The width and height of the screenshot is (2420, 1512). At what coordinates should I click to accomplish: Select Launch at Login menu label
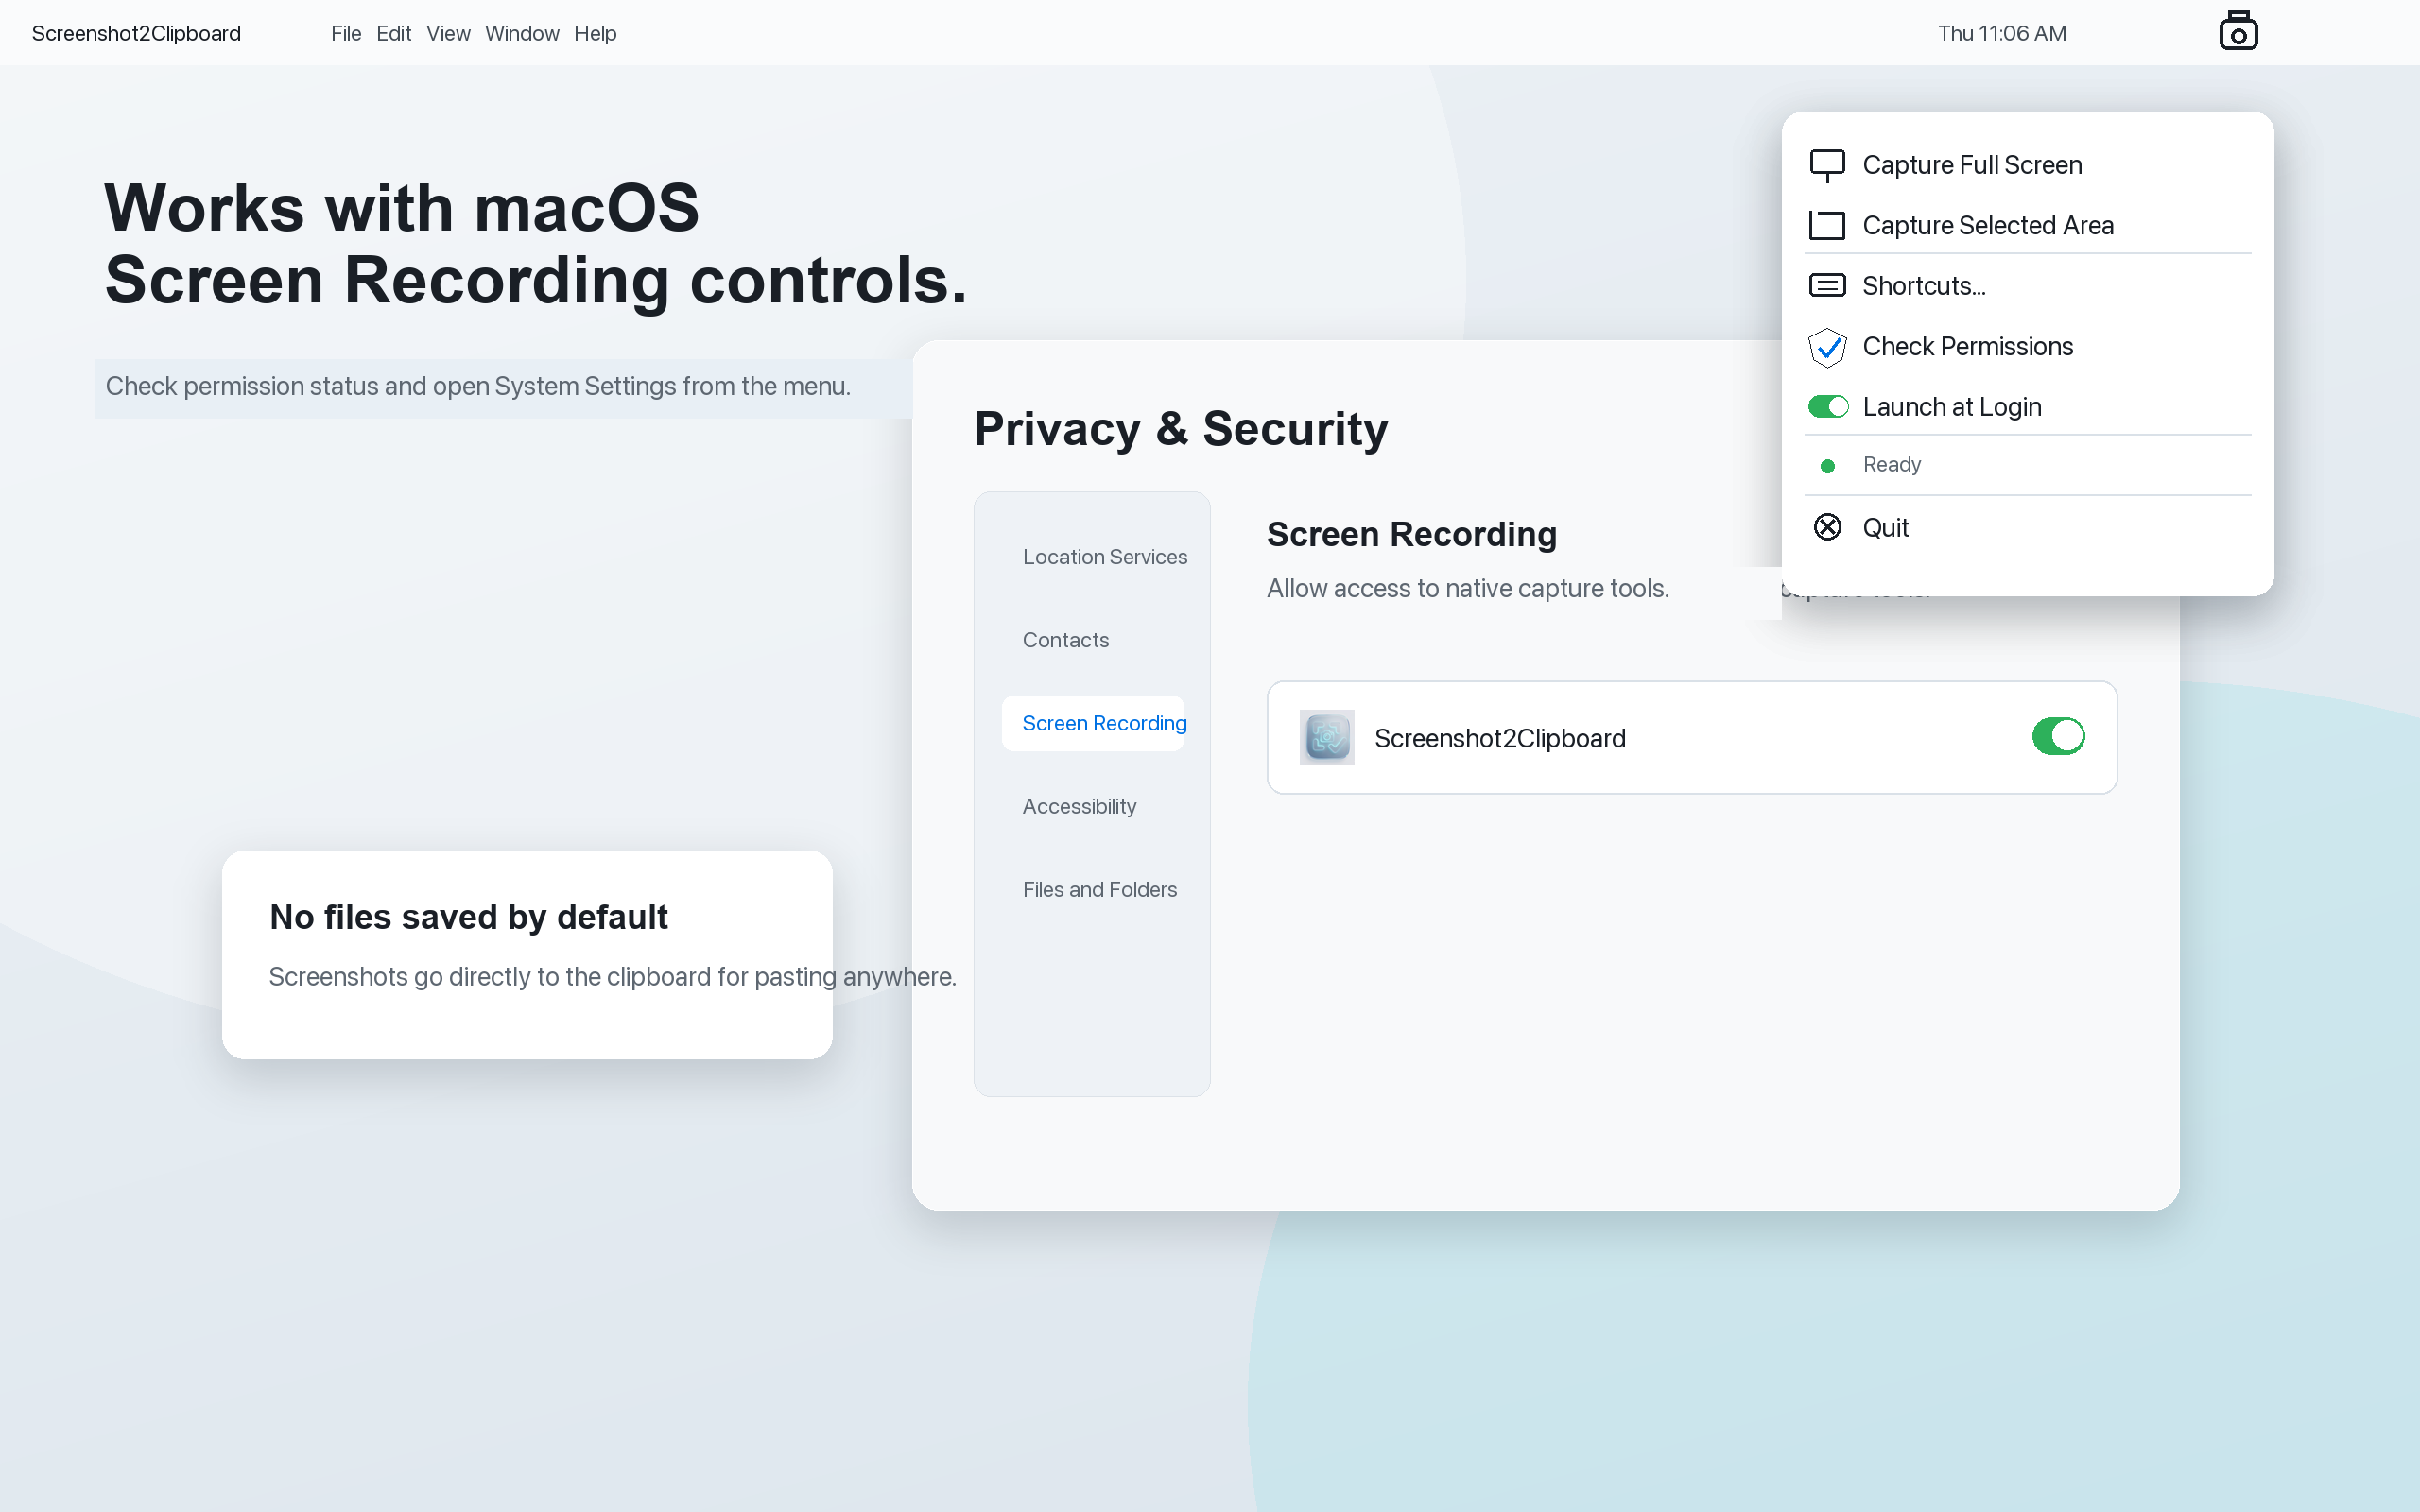click(x=1951, y=407)
